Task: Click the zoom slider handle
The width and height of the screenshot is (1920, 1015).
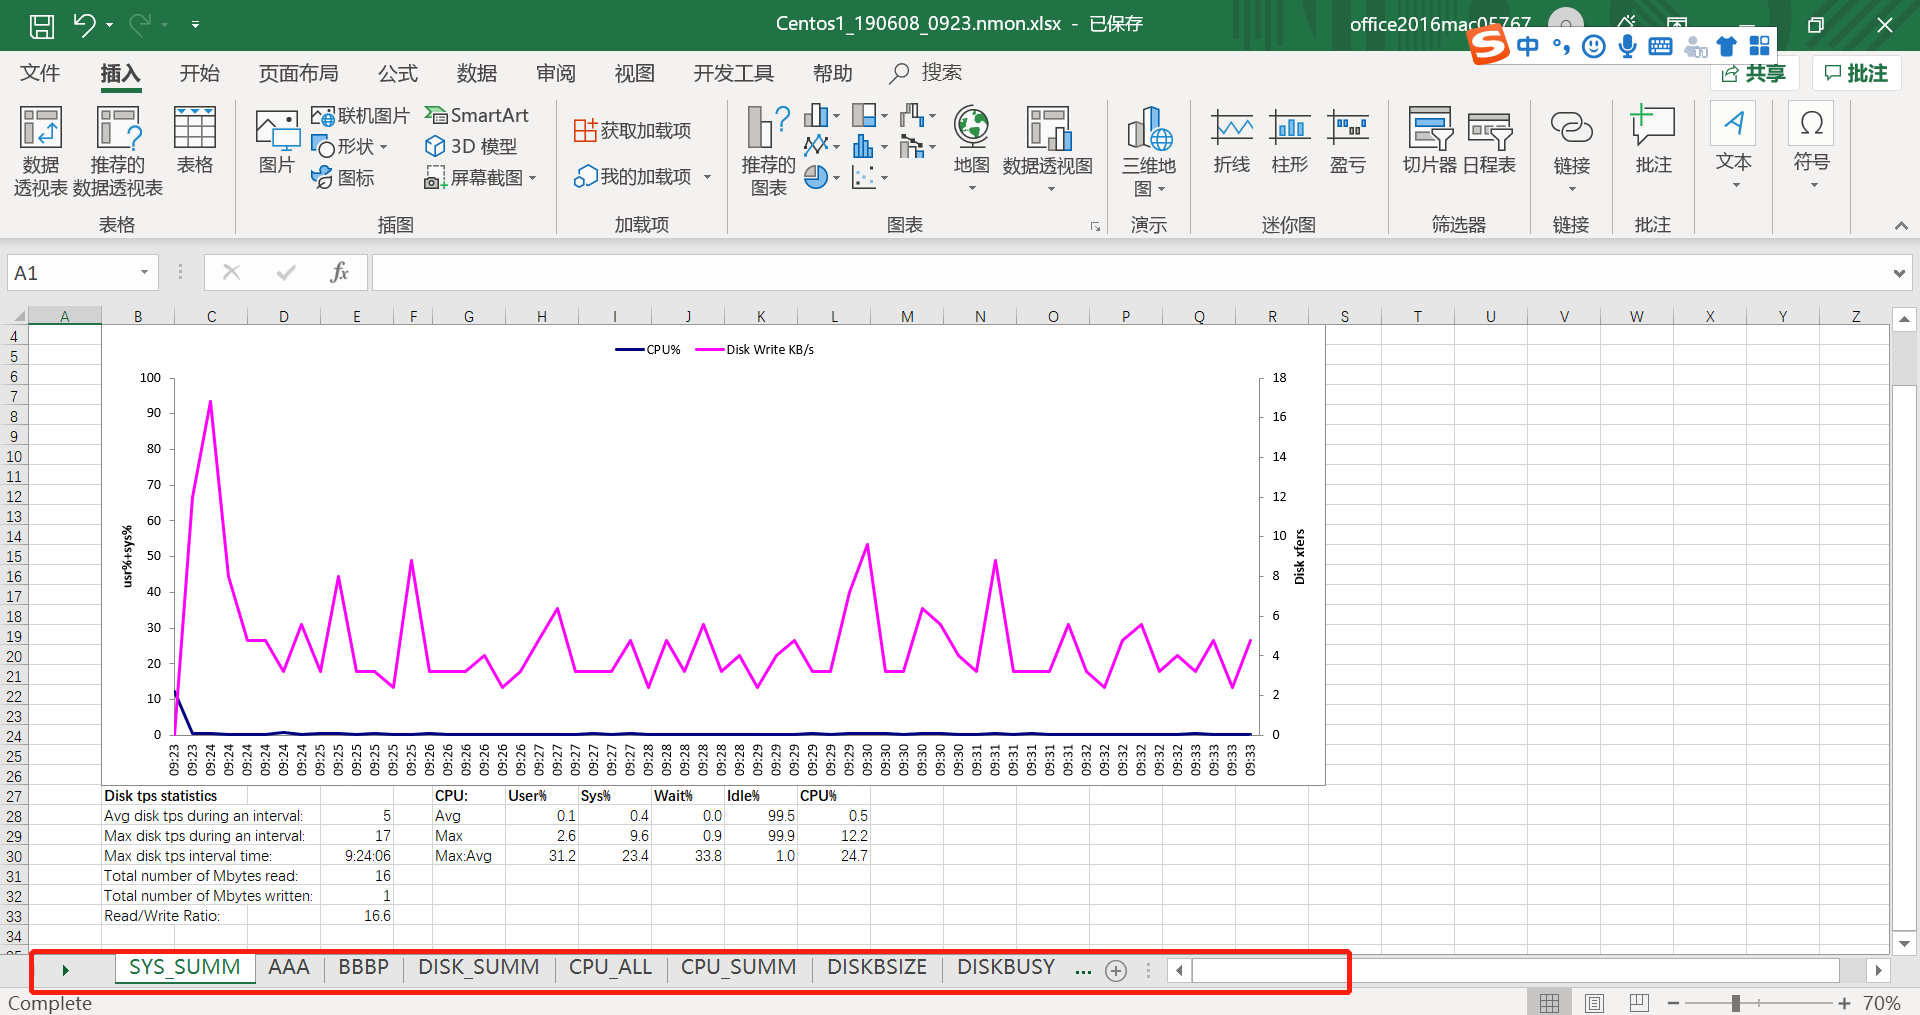Action: pos(1736,1003)
